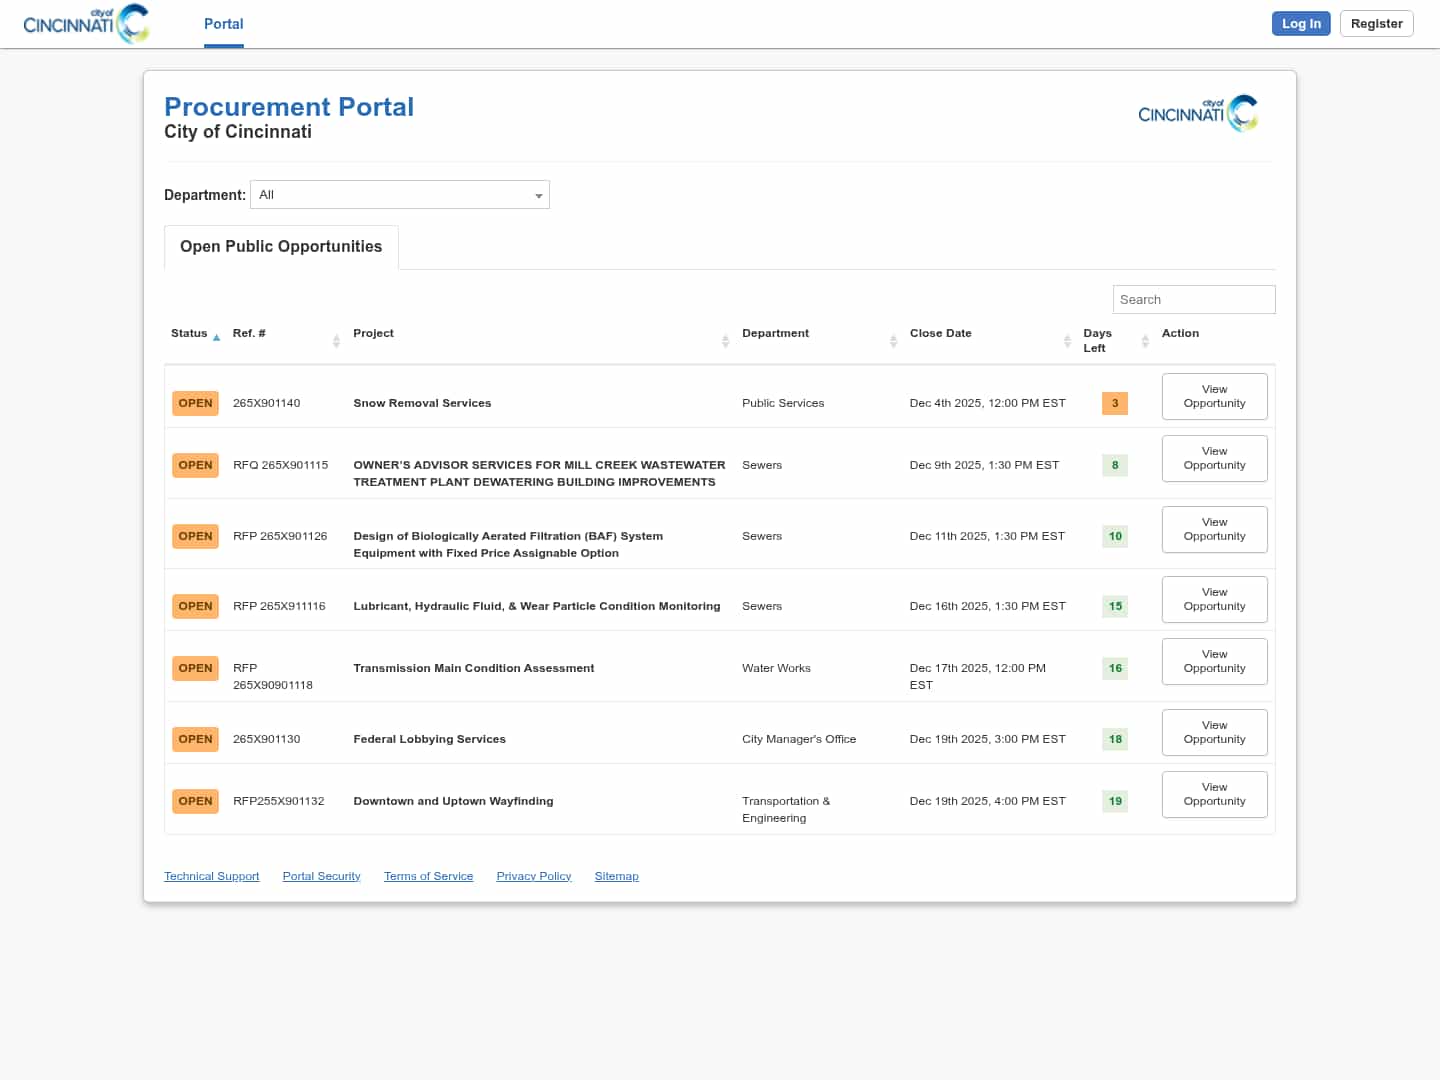The width and height of the screenshot is (1440, 1080).
Task: Sort by Ref. # column arrows
Action: tap(336, 341)
